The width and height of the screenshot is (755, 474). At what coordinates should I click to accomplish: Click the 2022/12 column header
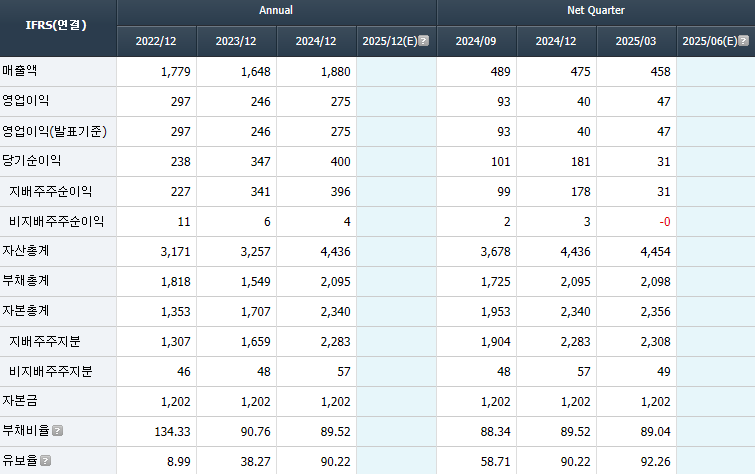[156, 41]
